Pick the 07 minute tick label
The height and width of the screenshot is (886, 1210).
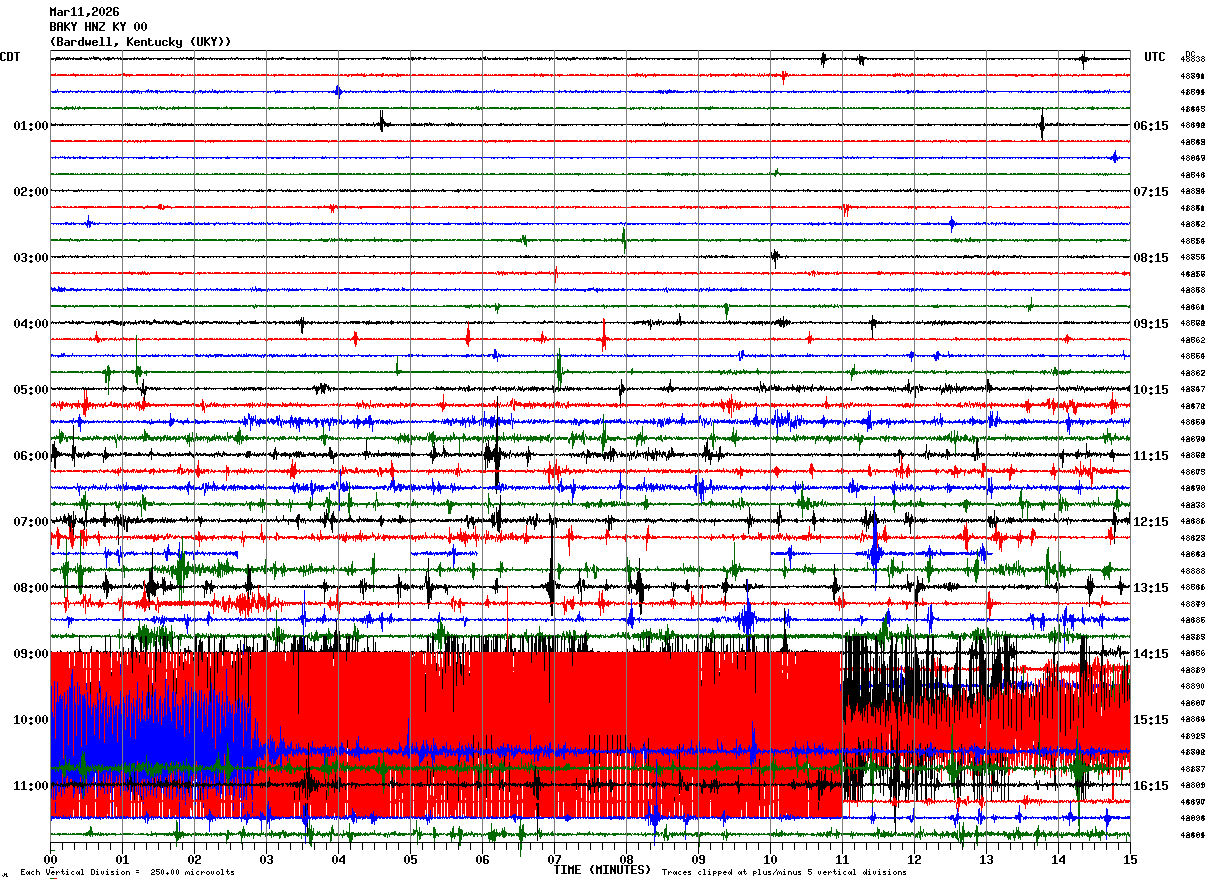coord(555,859)
